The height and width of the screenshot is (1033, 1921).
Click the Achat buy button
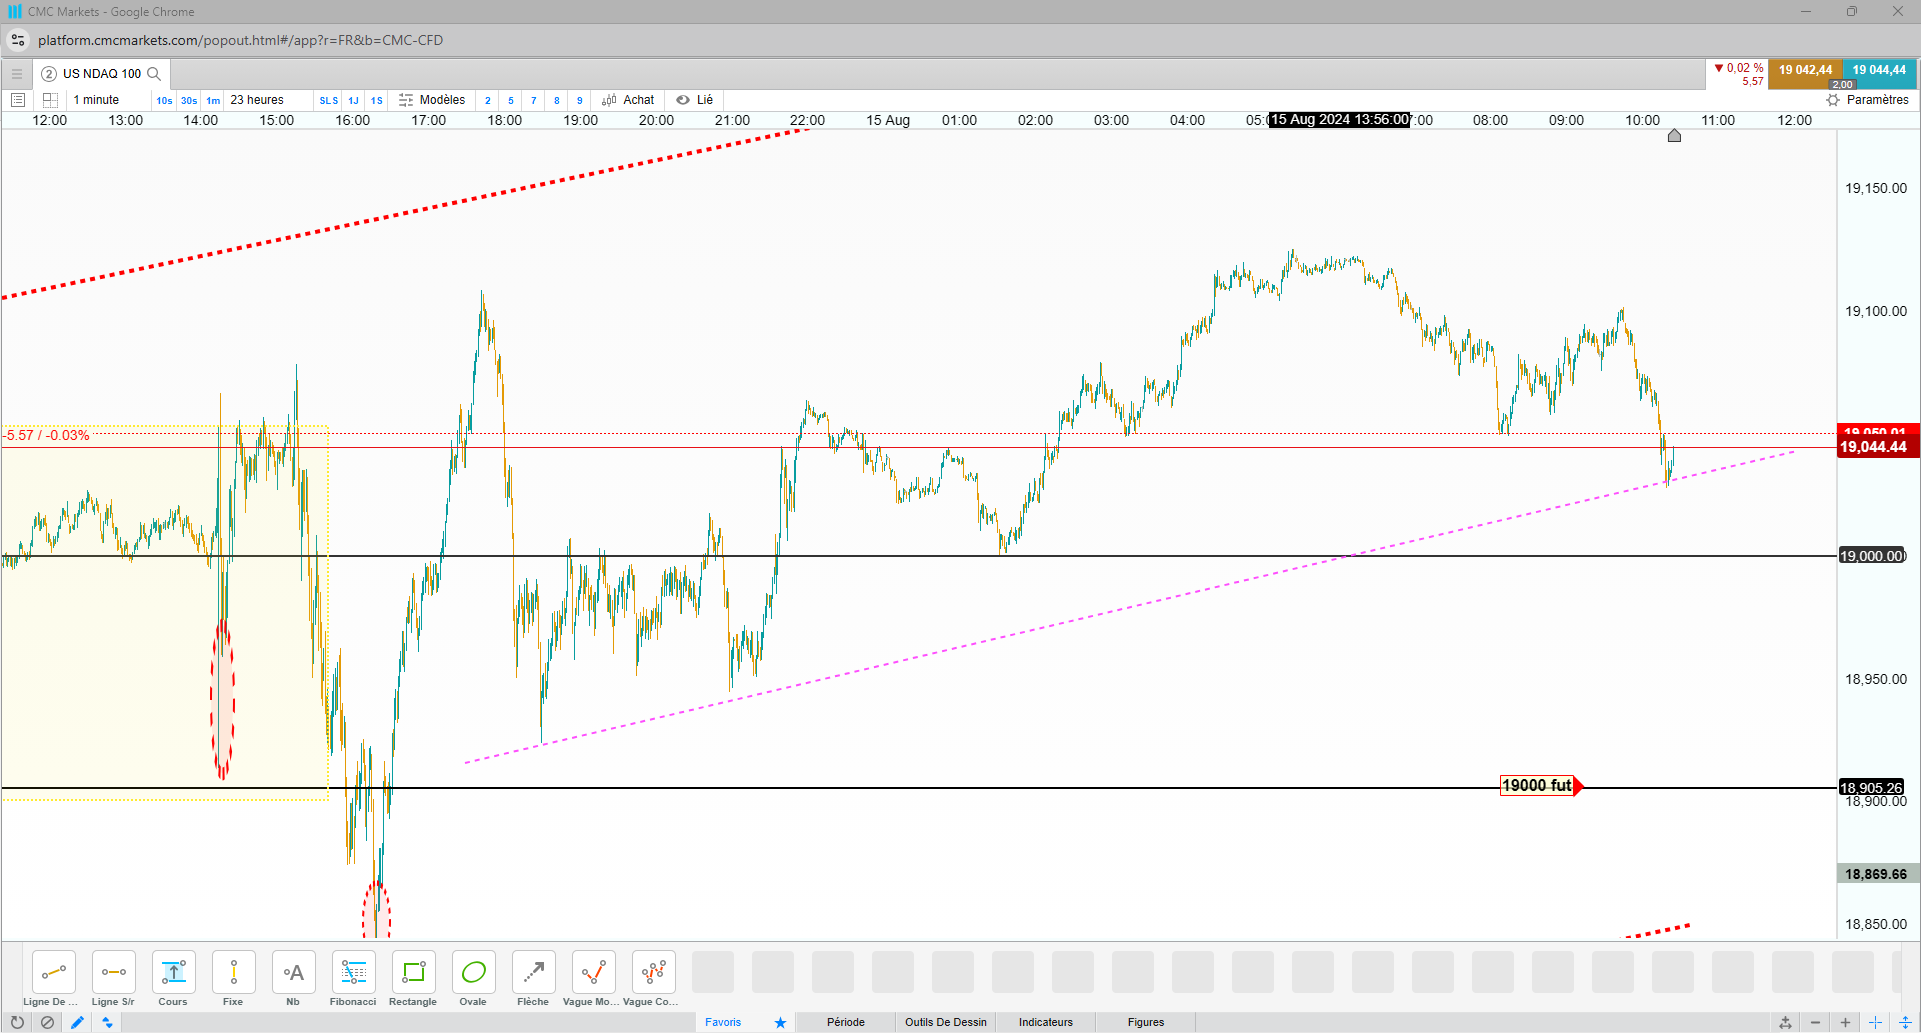(628, 100)
